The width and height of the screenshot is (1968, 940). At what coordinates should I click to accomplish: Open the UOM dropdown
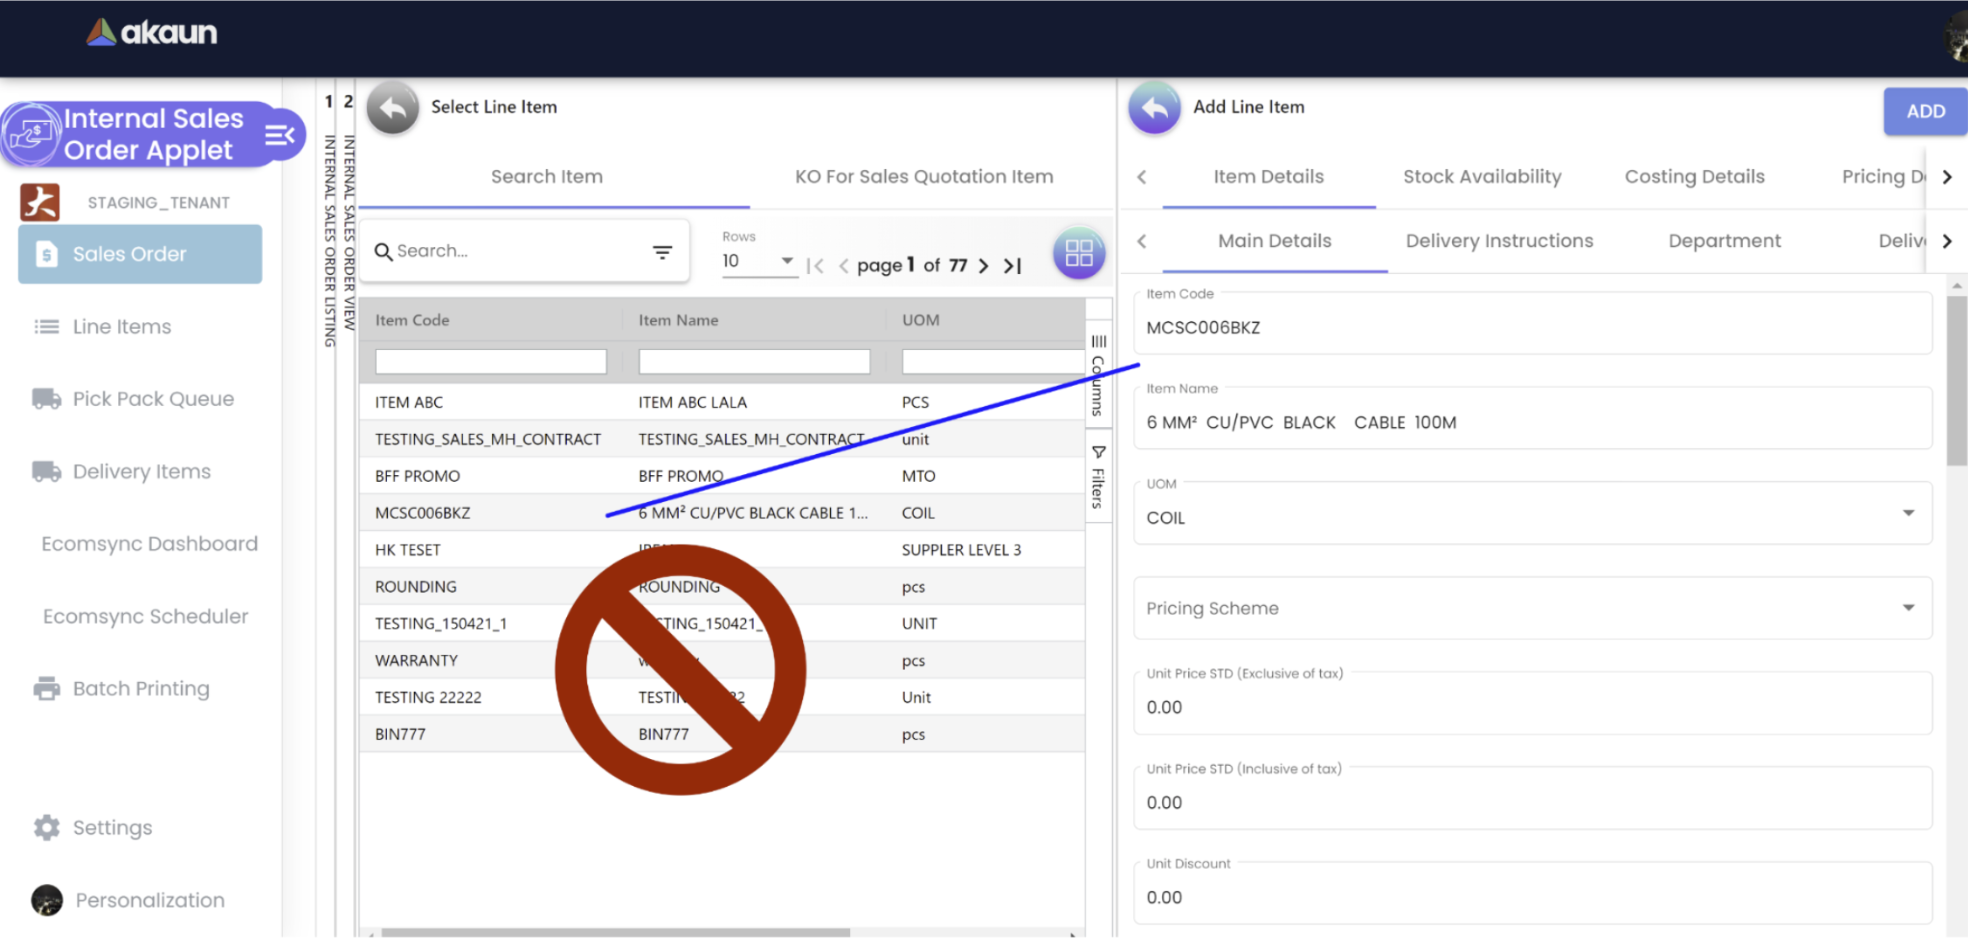[1908, 514]
